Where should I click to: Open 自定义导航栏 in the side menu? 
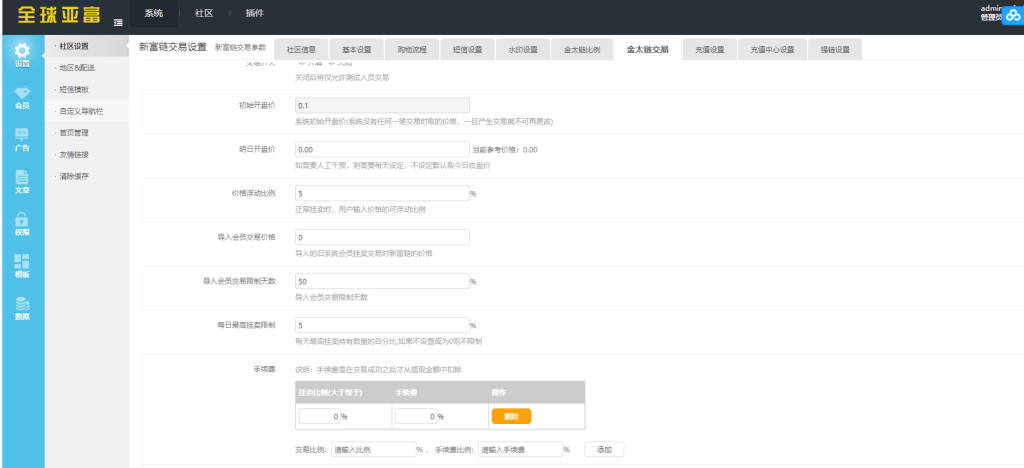[87, 112]
